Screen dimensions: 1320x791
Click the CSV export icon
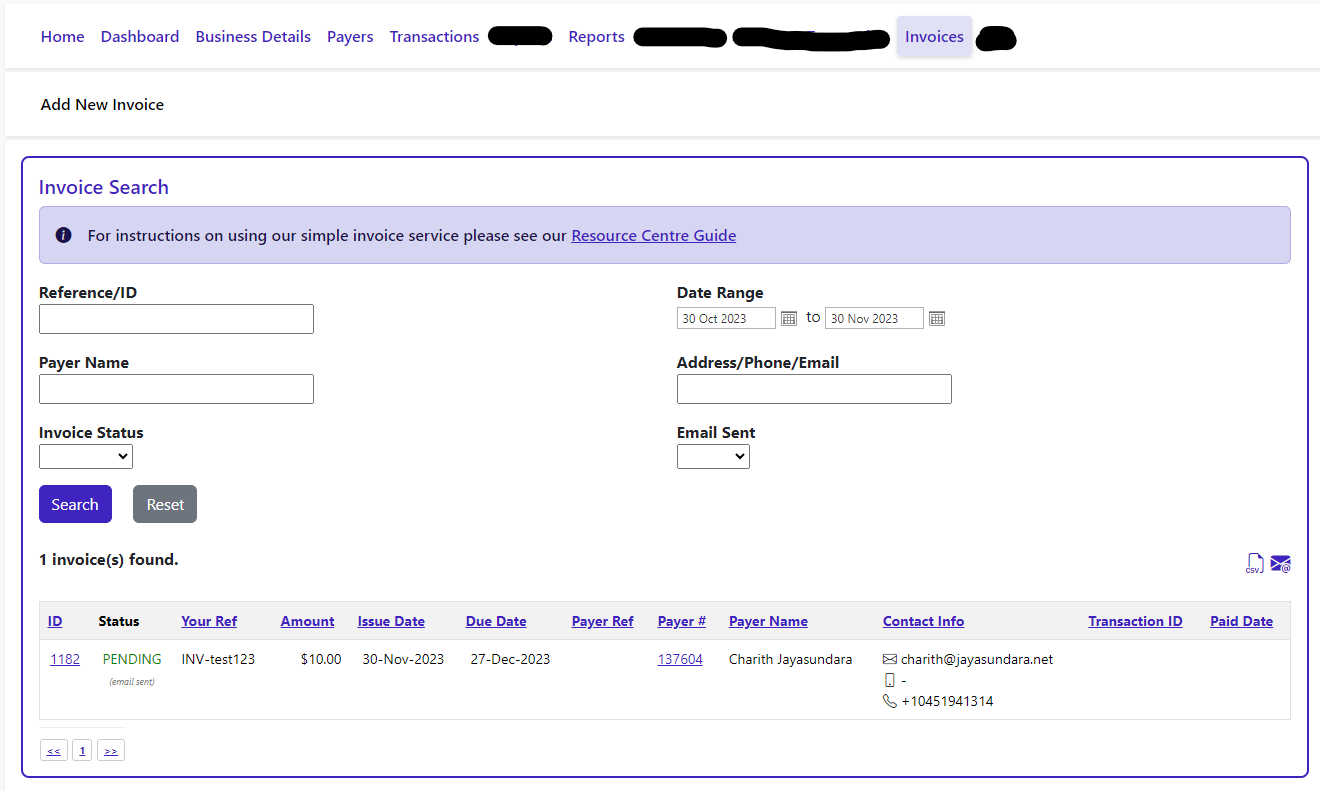pos(1254,564)
